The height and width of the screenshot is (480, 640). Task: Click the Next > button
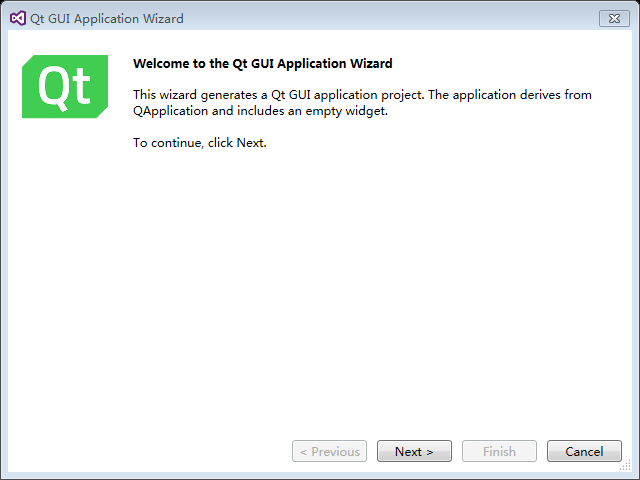pos(414,451)
